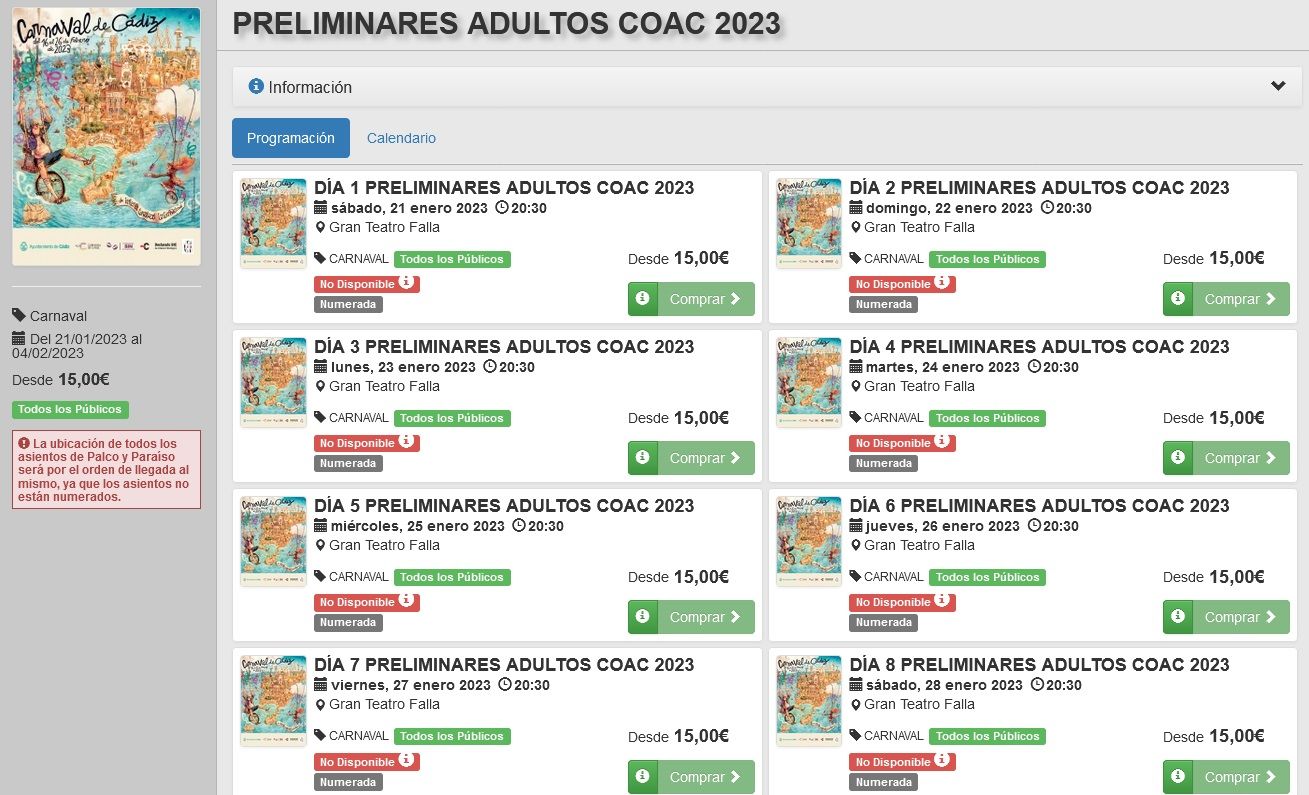The height and width of the screenshot is (795, 1309).
Task: Open the Carnaval de Cádiz poster in sidebar
Action: click(106, 137)
